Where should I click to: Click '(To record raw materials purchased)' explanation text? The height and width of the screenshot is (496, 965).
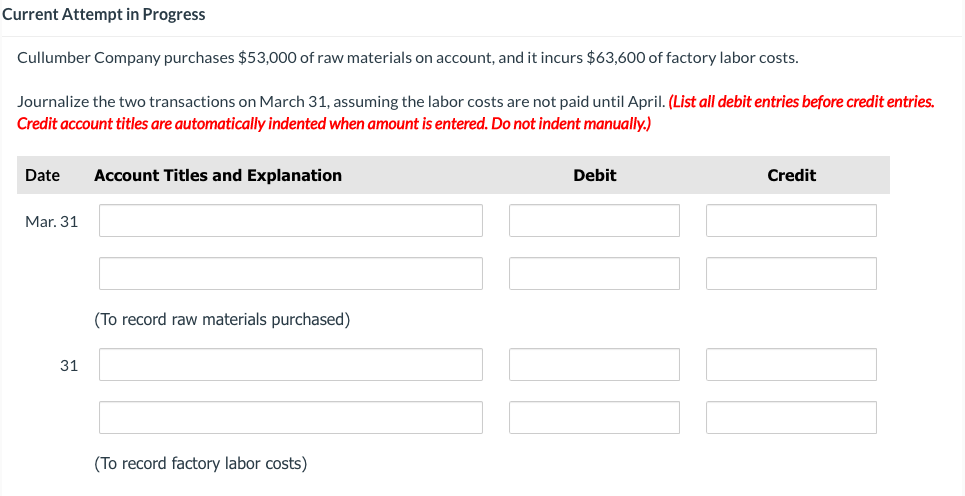222,320
